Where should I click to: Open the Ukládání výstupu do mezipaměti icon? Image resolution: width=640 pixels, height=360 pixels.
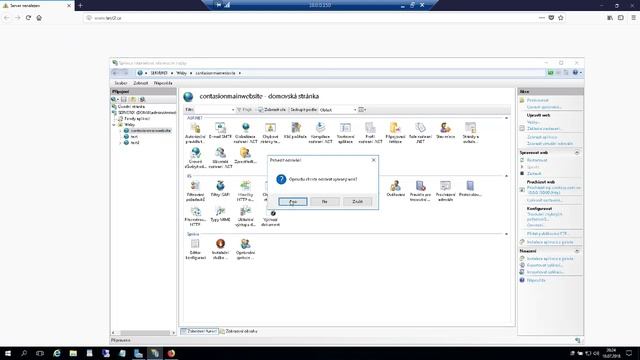pos(245,216)
